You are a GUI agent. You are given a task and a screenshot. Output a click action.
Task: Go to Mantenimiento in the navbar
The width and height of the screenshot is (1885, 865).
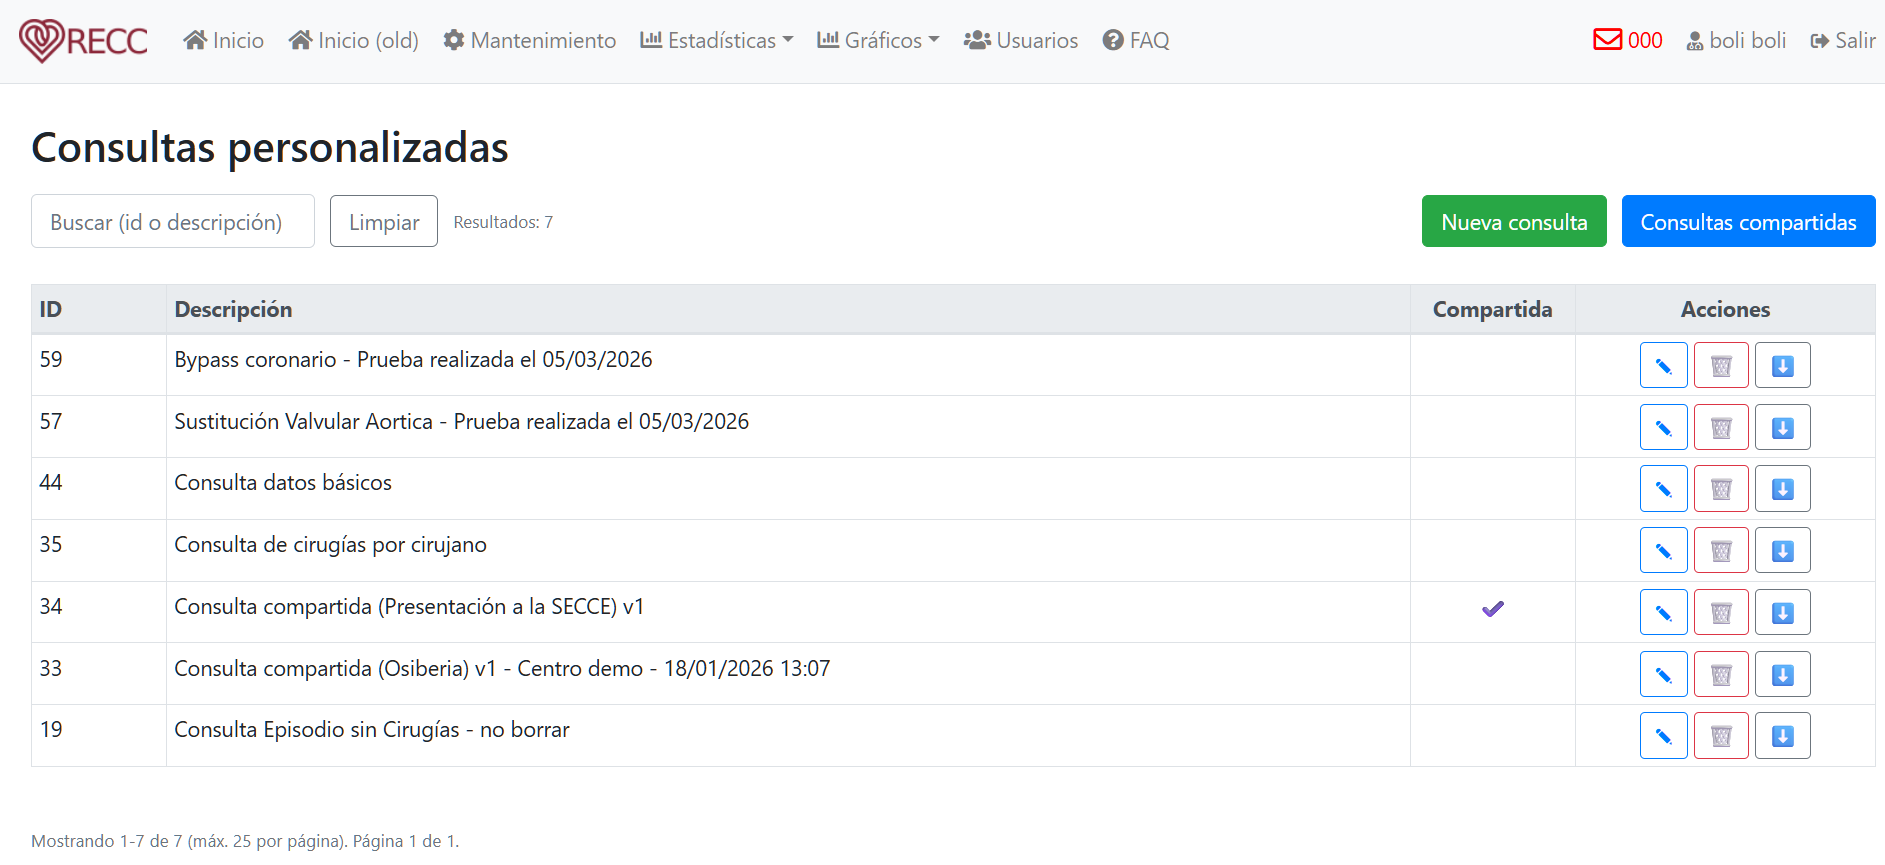[529, 40]
